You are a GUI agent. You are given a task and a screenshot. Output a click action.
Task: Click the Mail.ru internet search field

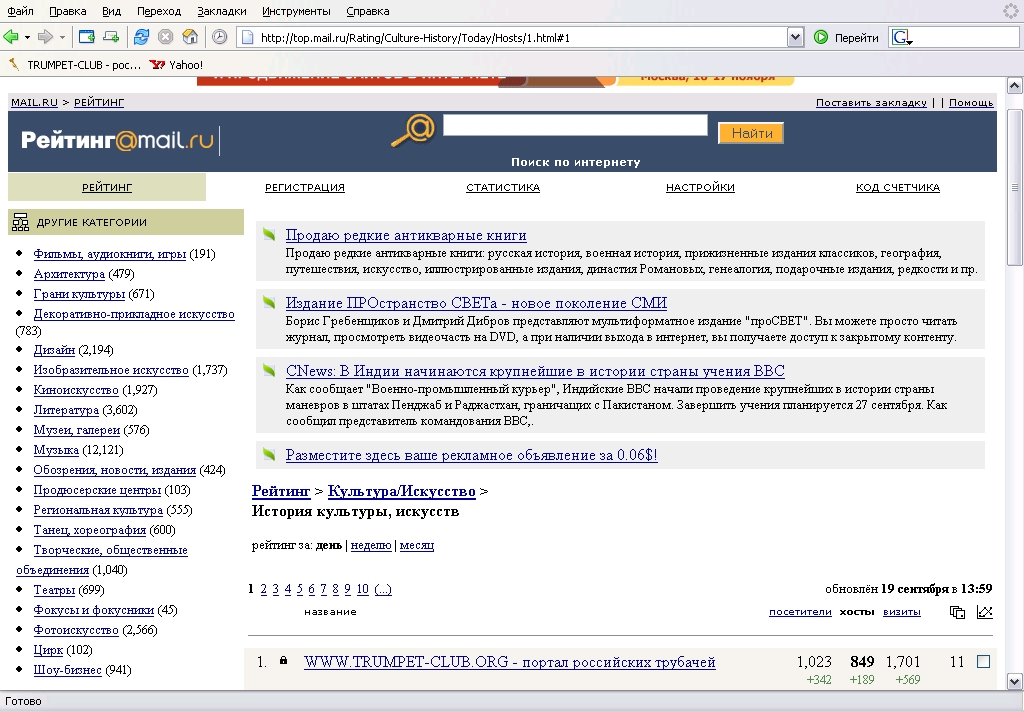click(575, 125)
